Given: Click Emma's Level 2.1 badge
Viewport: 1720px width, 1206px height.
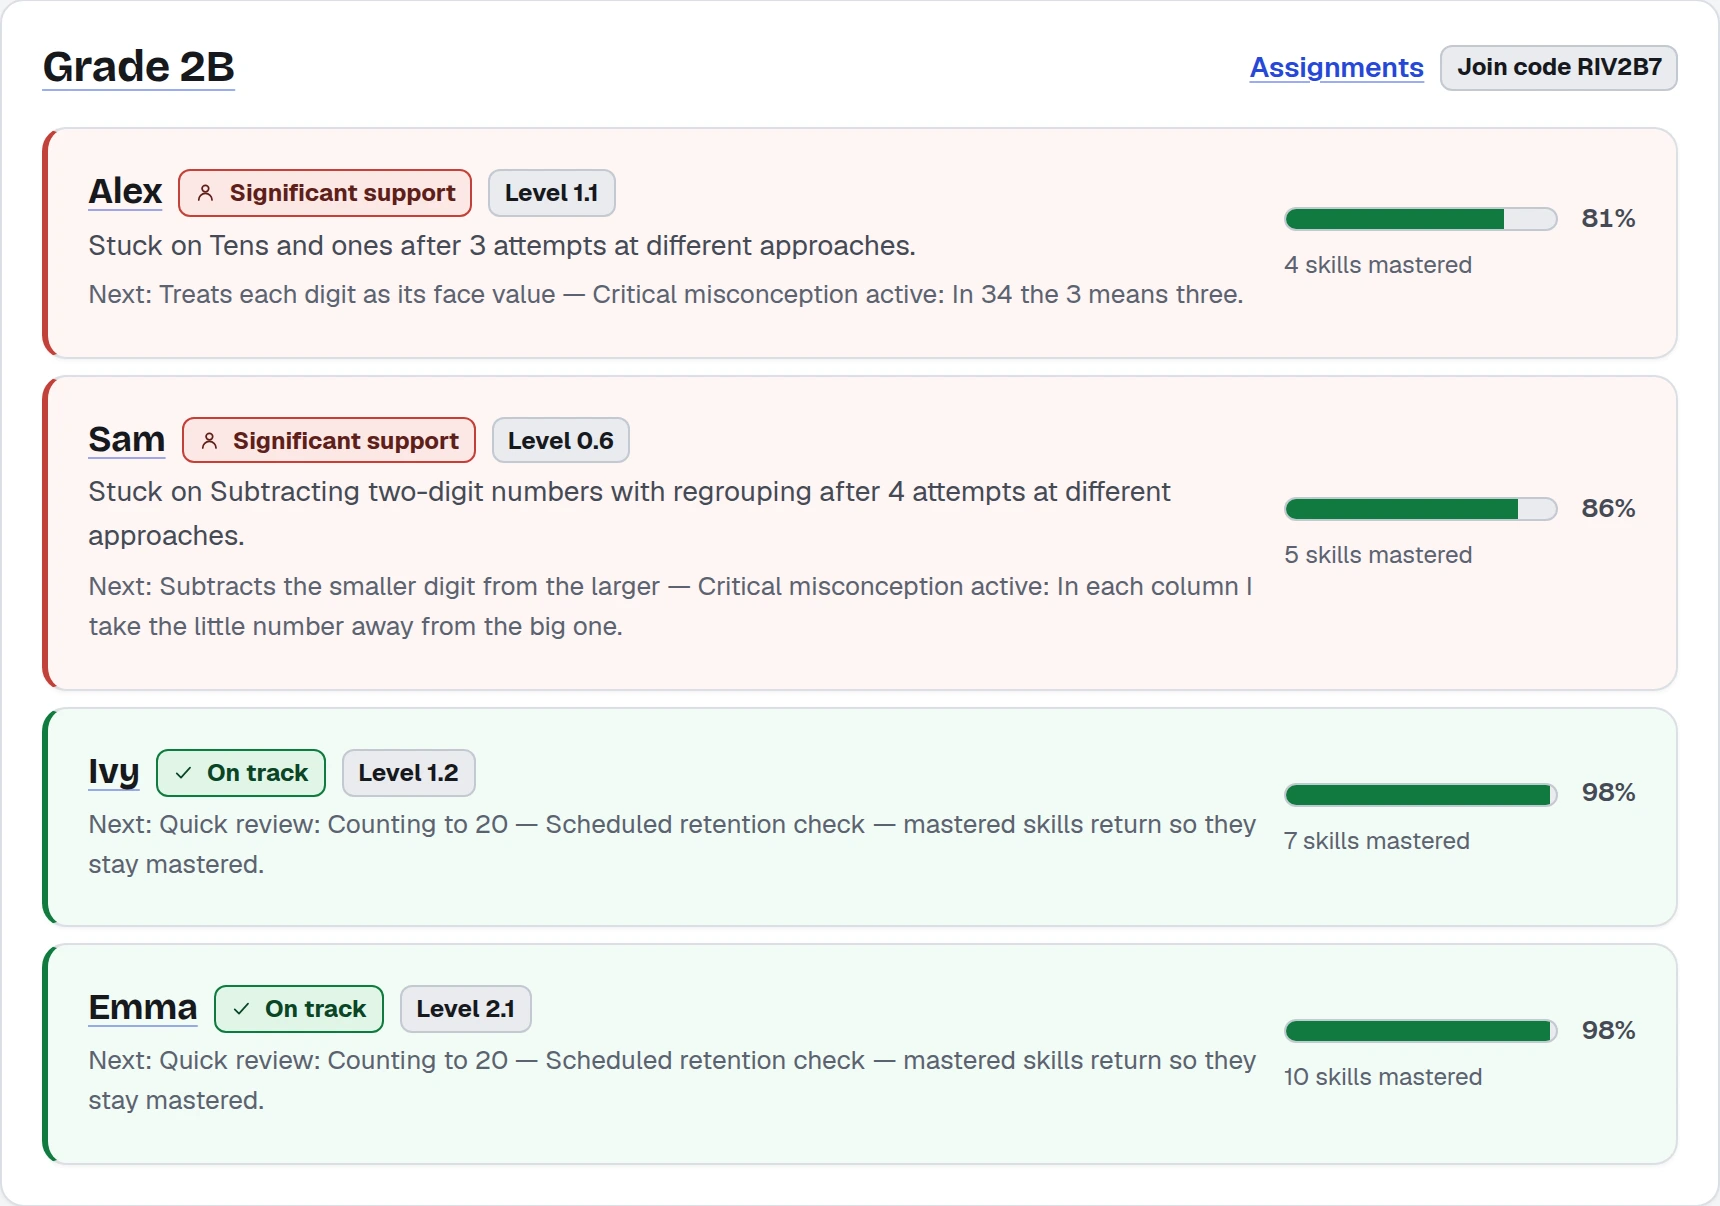Looking at the screenshot, I should (465, 1009).
